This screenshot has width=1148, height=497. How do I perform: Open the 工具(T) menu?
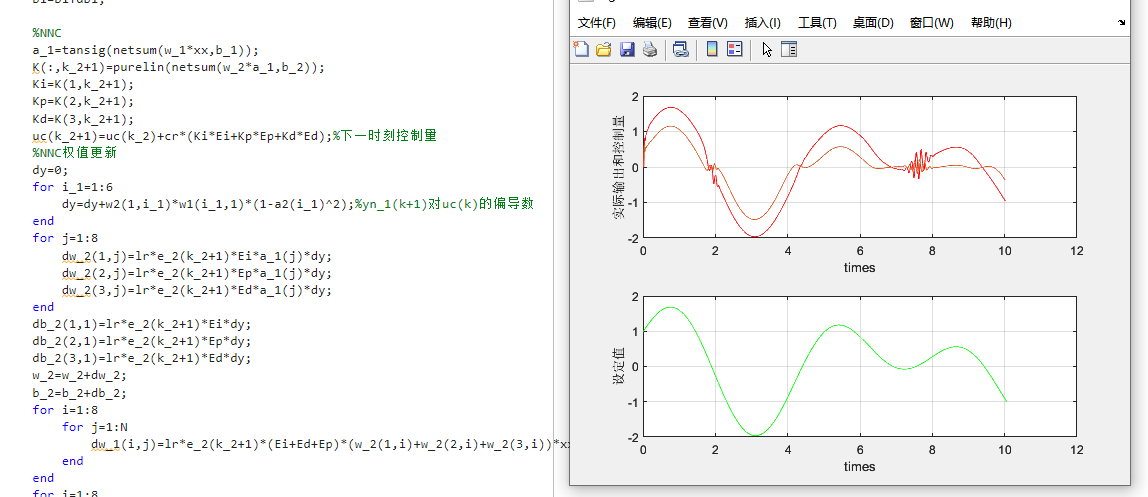click(x=817, y=23)
